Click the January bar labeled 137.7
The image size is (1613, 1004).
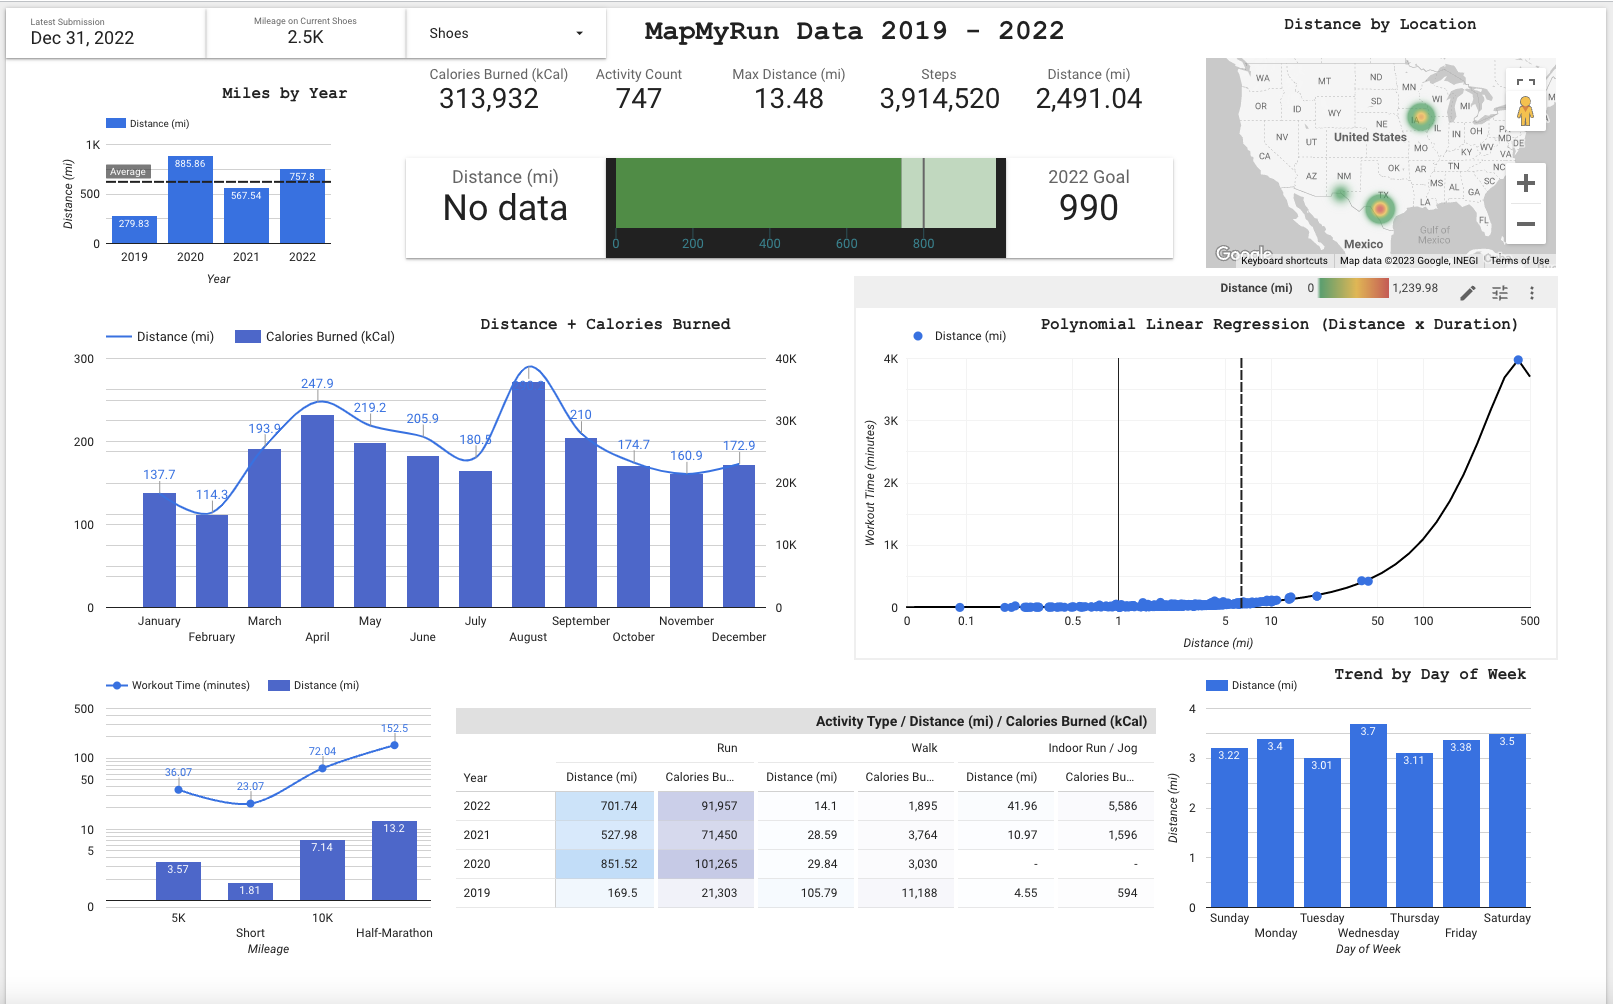coord(159,550)
